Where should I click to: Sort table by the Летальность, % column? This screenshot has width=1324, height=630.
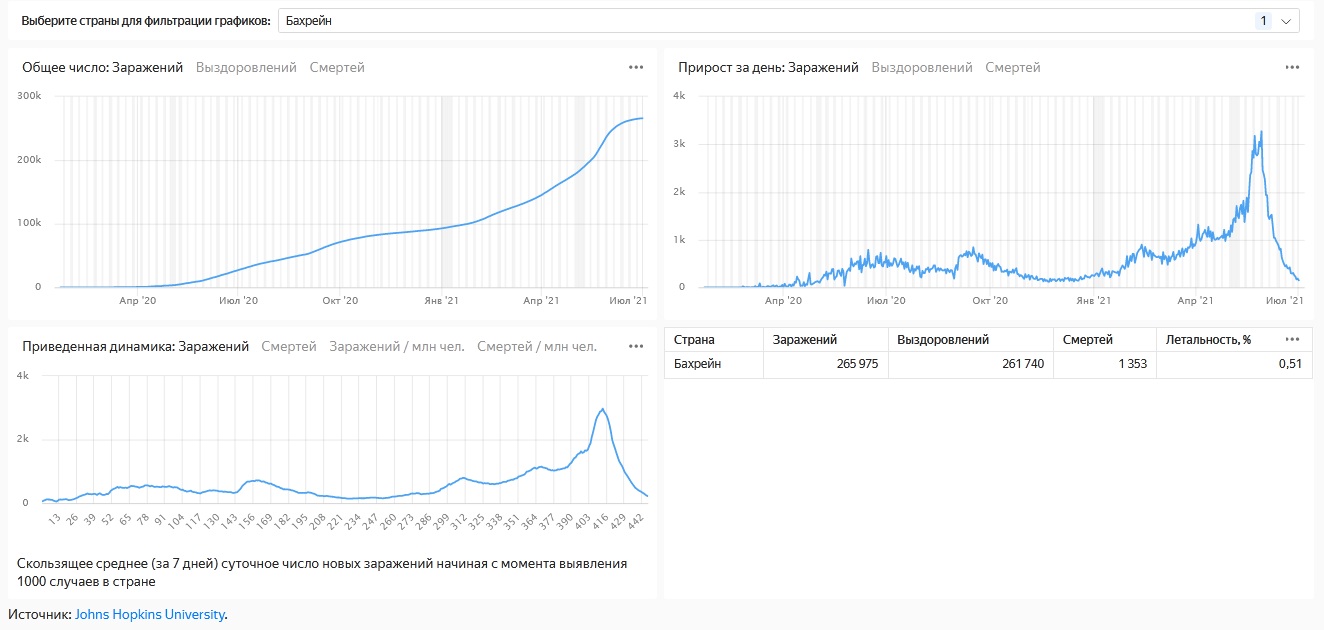tap(1209, 340)
